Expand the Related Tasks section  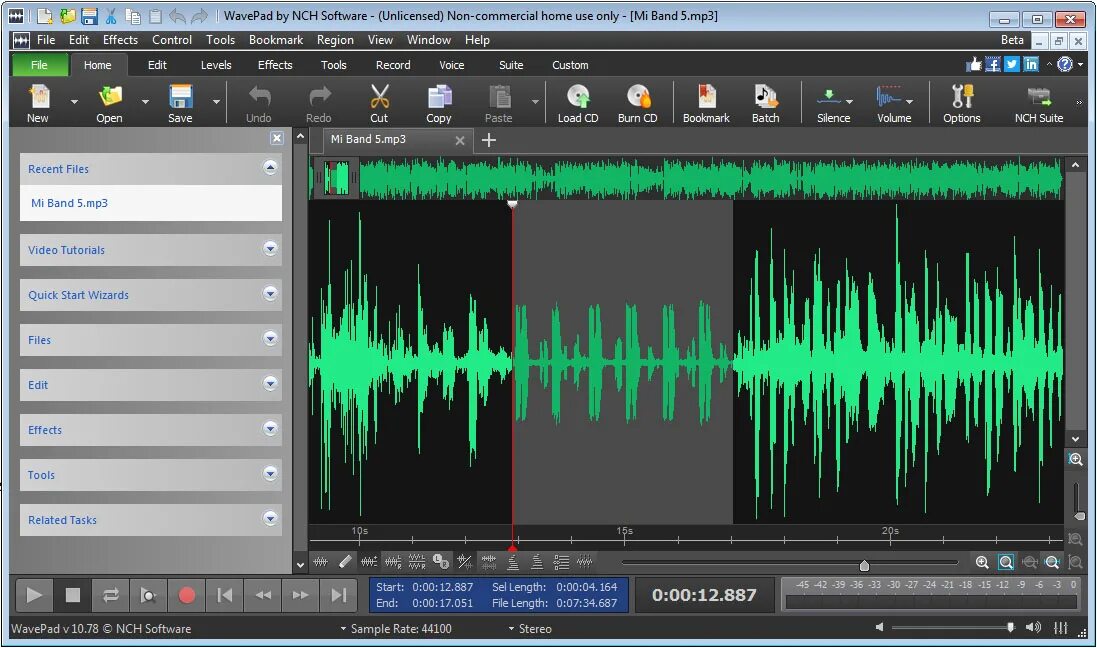270,519
